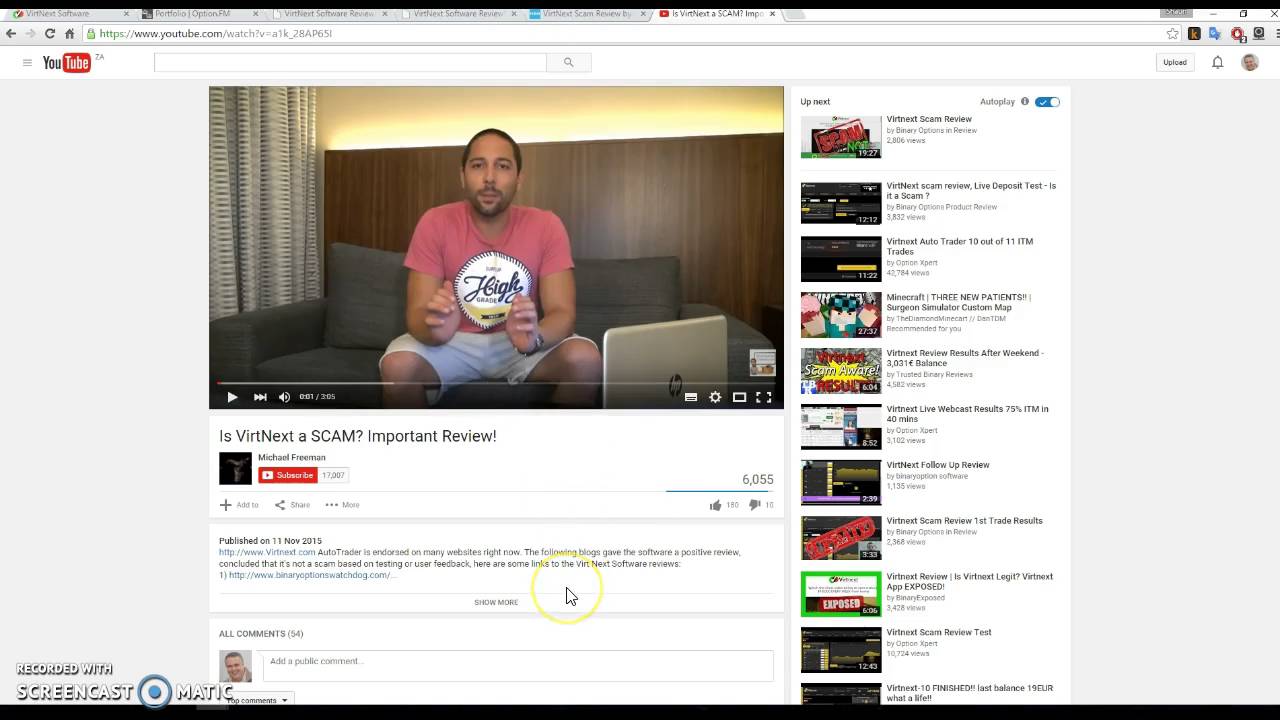Share the video

click(x=292, y=505)
